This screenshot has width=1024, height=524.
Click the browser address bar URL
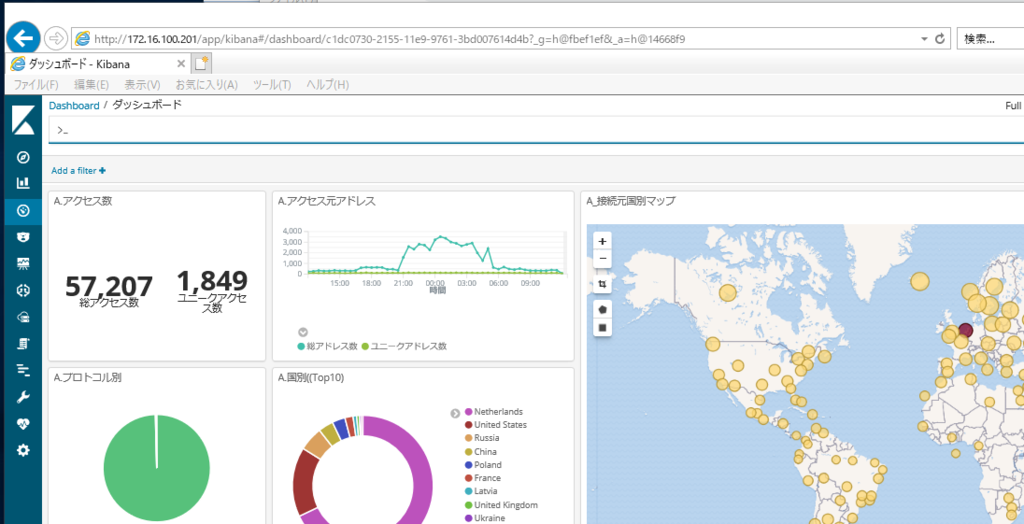(389, 39)
